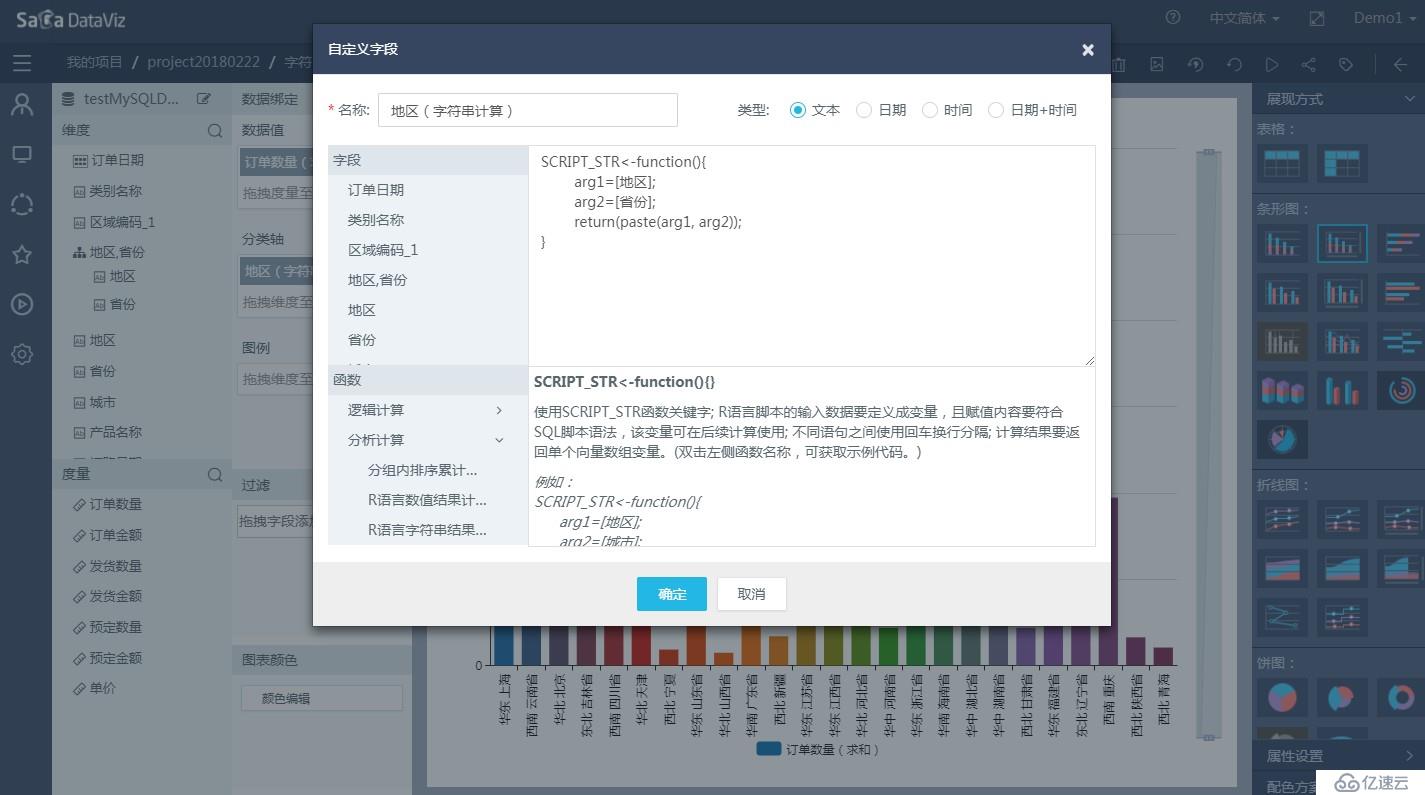Click the help question mark icon
This screenshot has height=795, width=1425.
coord(1173,18)
